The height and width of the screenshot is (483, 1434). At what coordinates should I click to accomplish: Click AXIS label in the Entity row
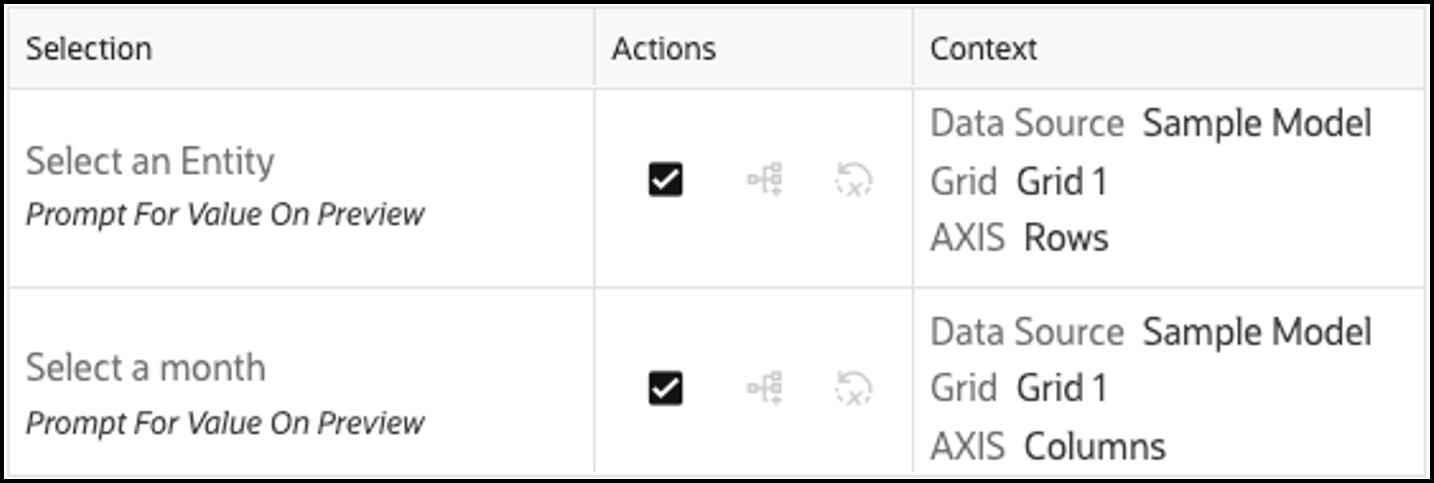(x=967, y=239)
